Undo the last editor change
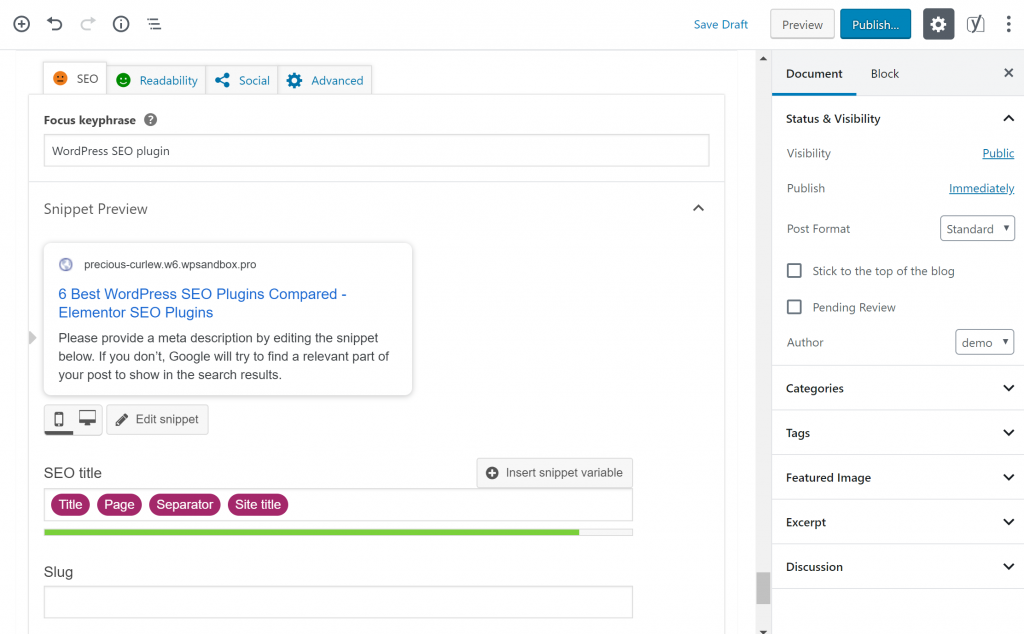1024x634 pixels. coord(55,24)
